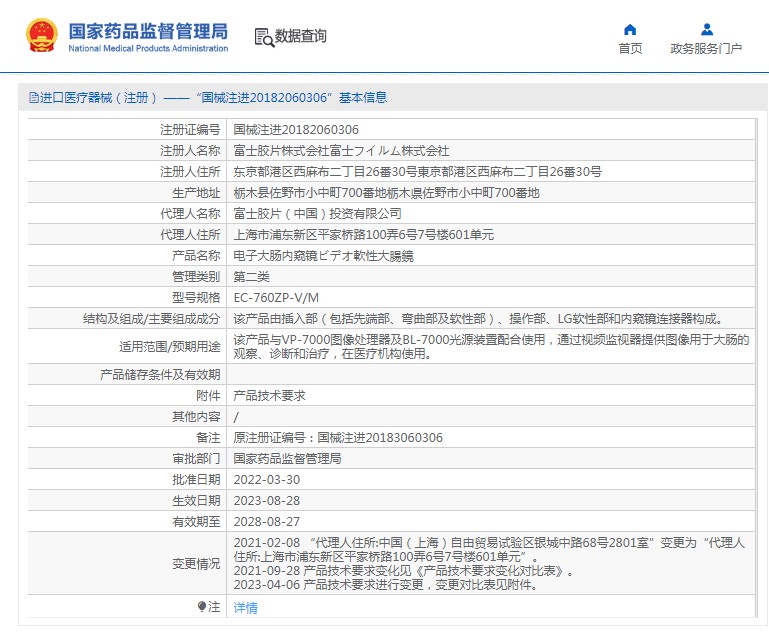Click the user icon above 政务服务门户

(706, 29)
